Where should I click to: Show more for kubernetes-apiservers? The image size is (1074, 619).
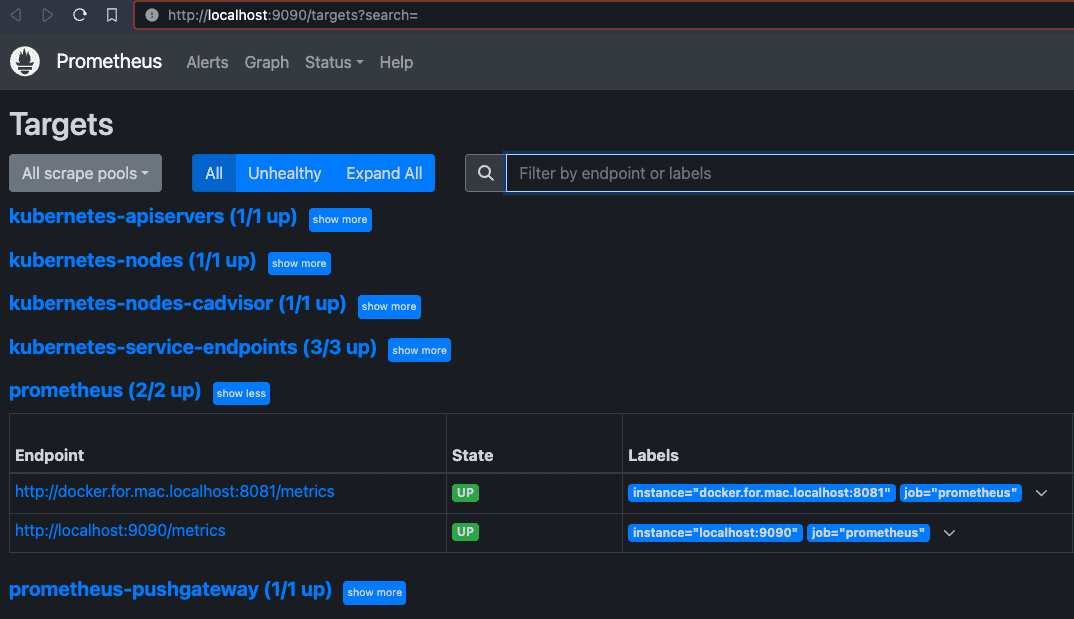coord(340,220)
